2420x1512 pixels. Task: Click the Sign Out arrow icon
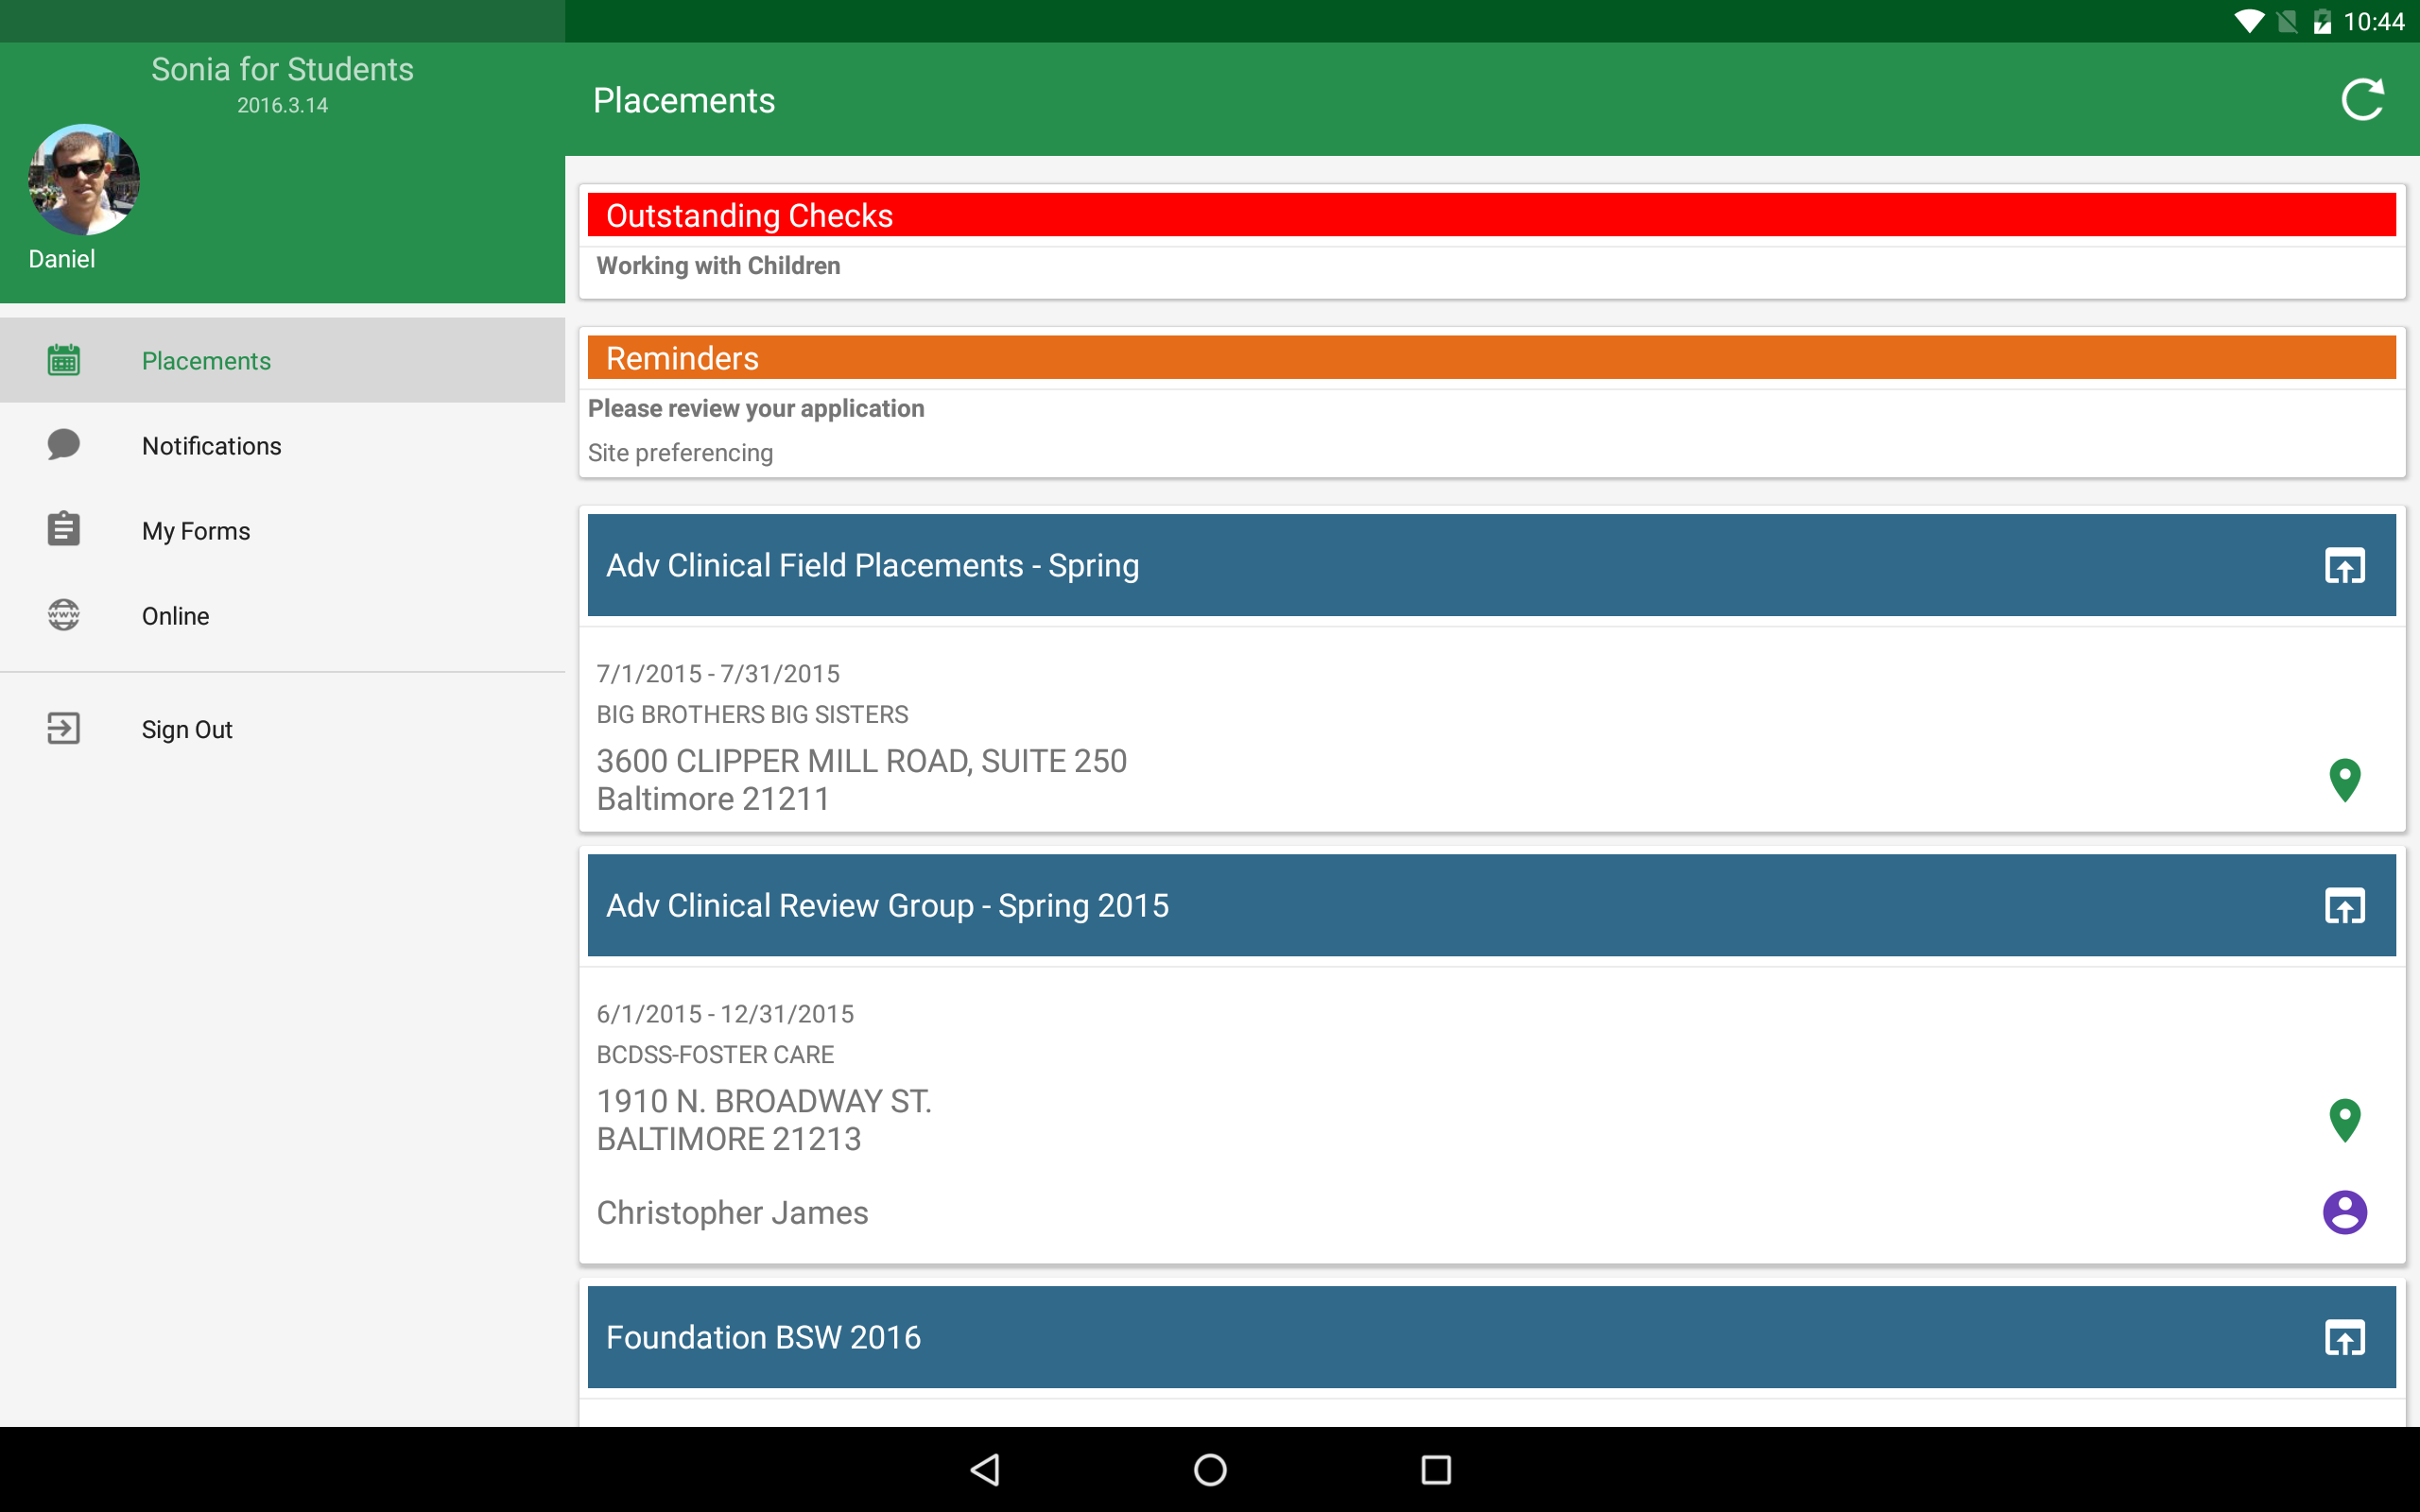pyautogui.click(x=64, y=728)
